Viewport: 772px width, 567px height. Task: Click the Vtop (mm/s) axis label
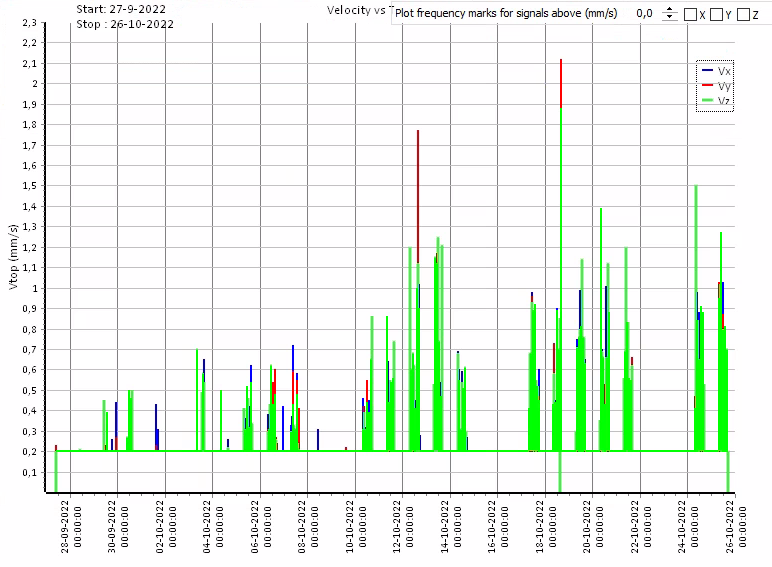13,258
